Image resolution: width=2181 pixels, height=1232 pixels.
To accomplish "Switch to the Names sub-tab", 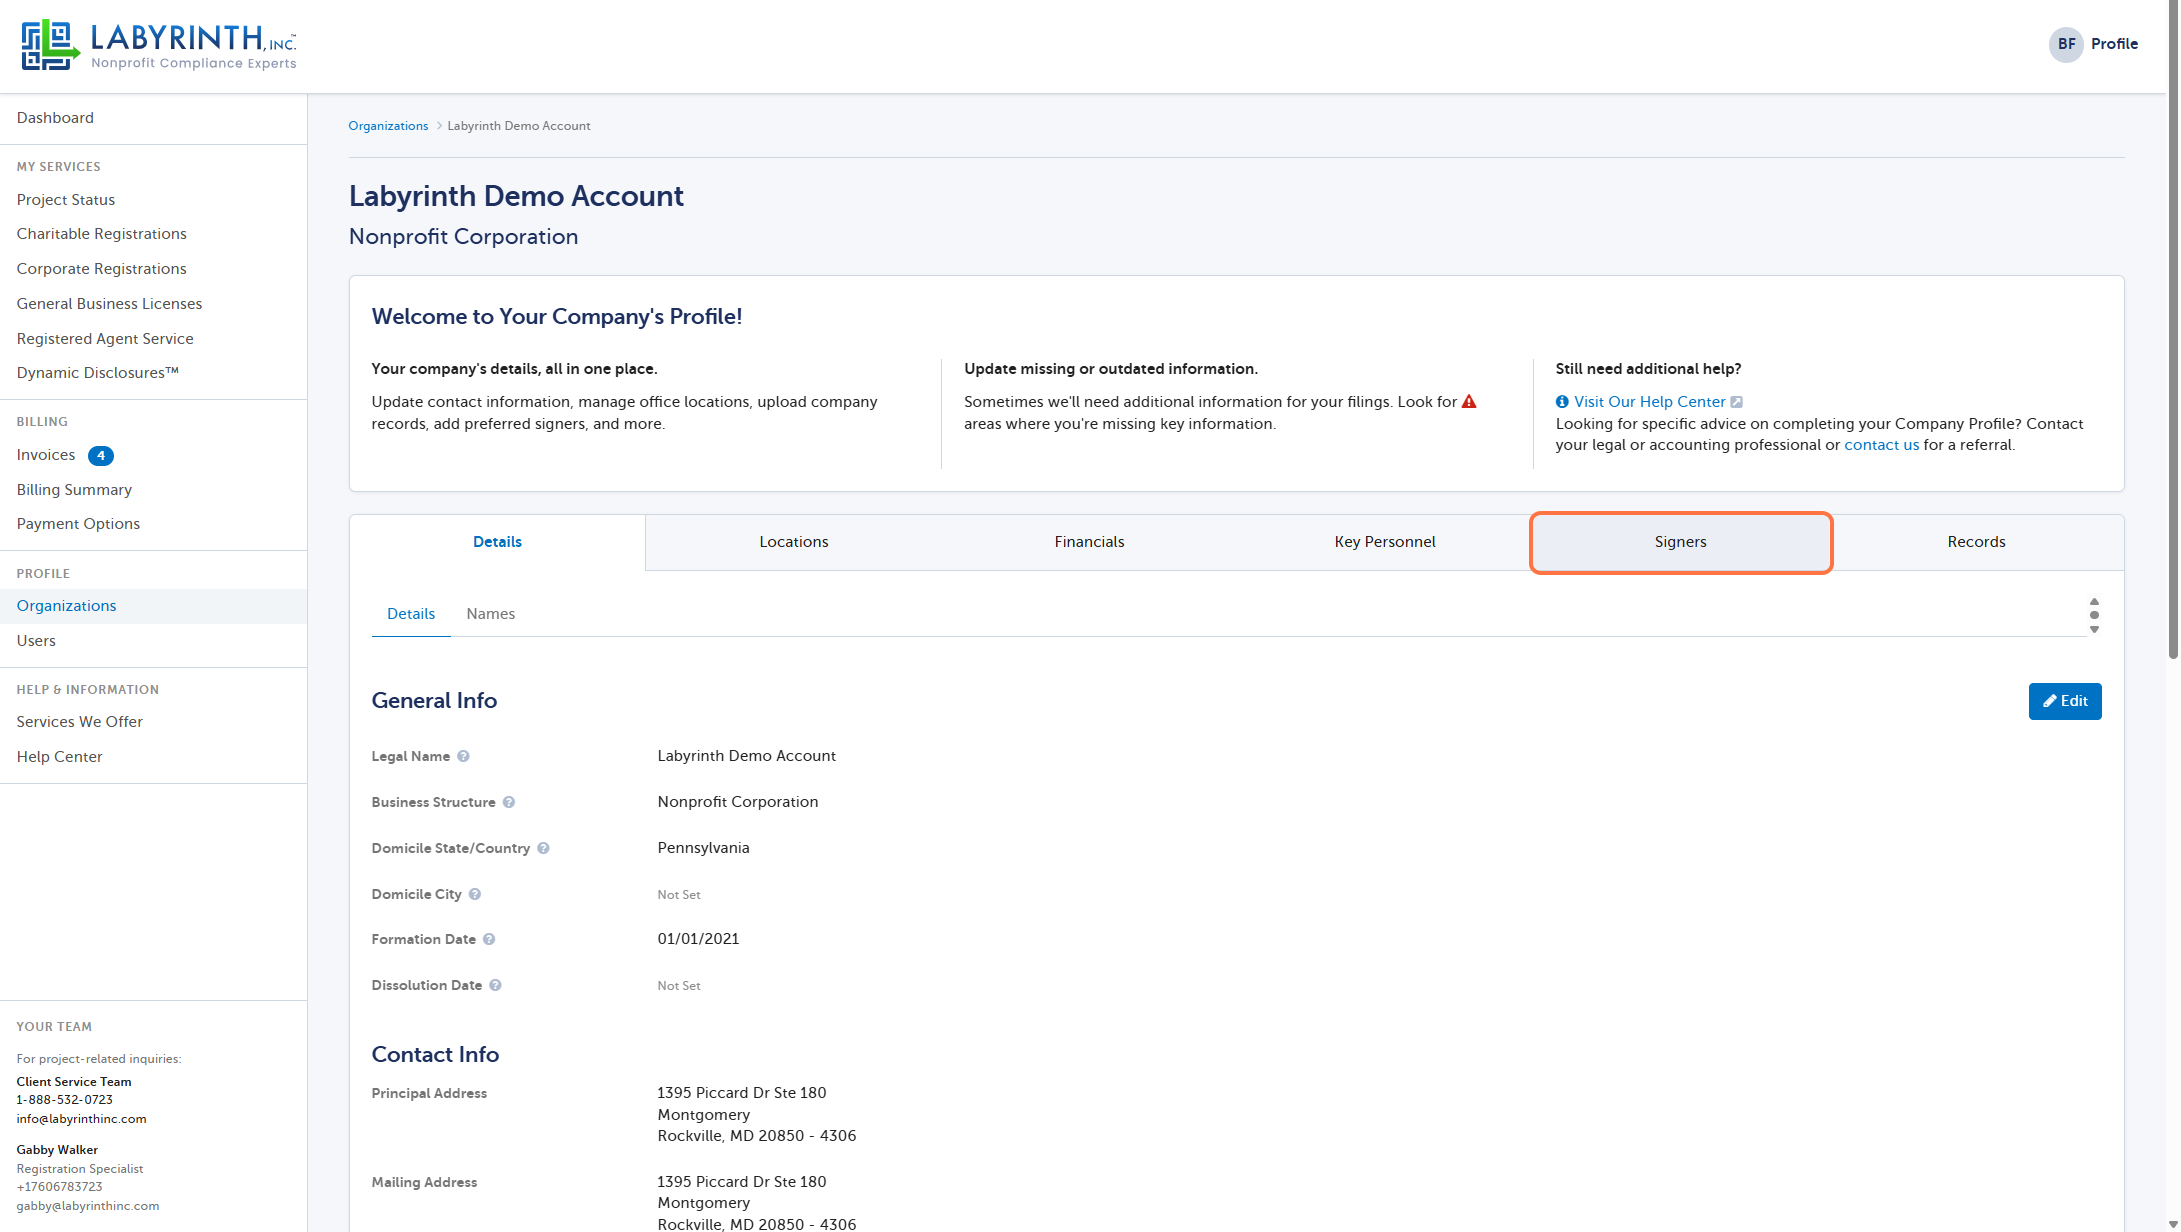I will (491, 614).
